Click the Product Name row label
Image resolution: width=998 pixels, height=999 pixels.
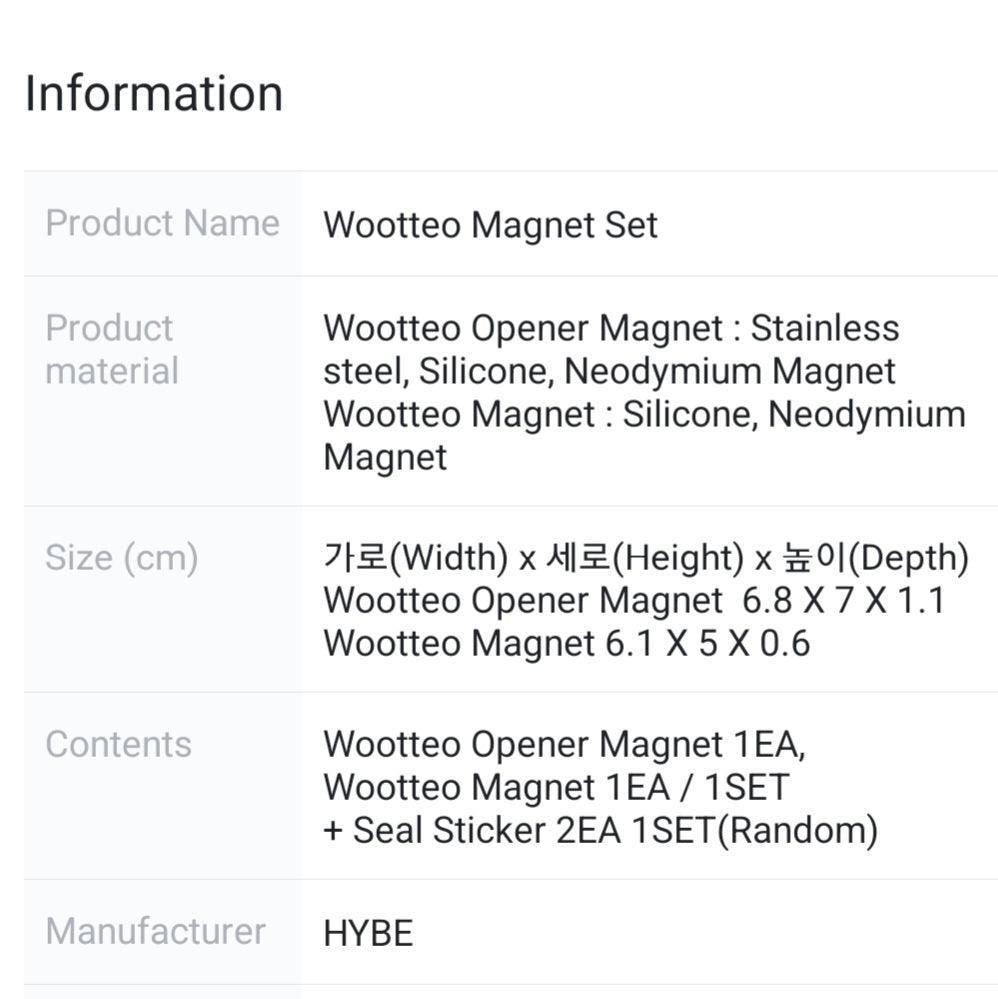(162, 222)
